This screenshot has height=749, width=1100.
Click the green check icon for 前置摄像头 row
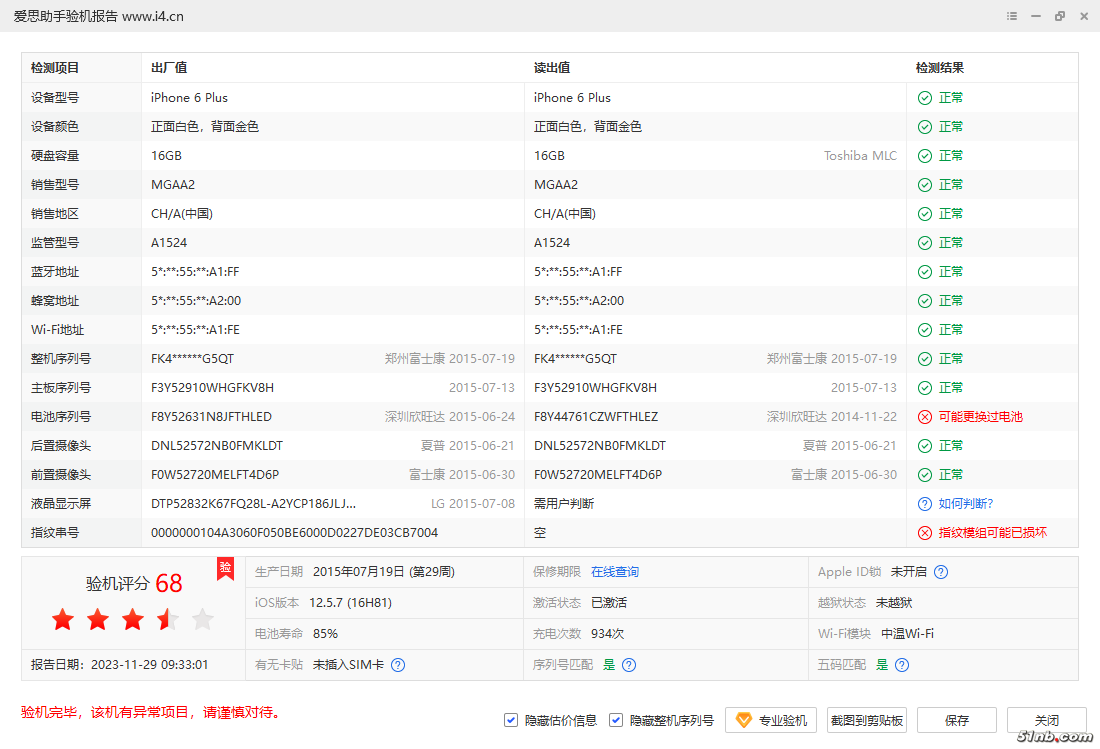tap(925, 475)
